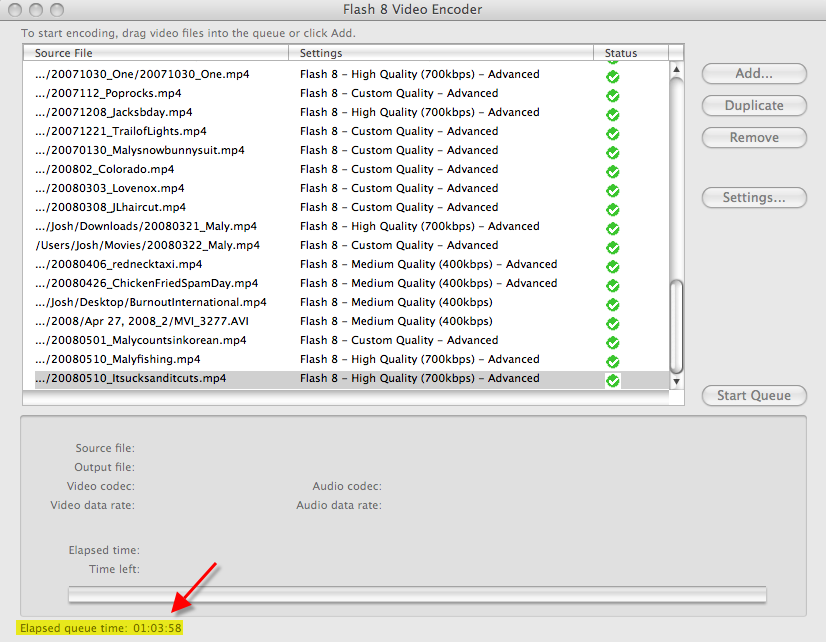Select the 20080426_ChickenFriedSpamDay.mp4 row

point(346,283)
